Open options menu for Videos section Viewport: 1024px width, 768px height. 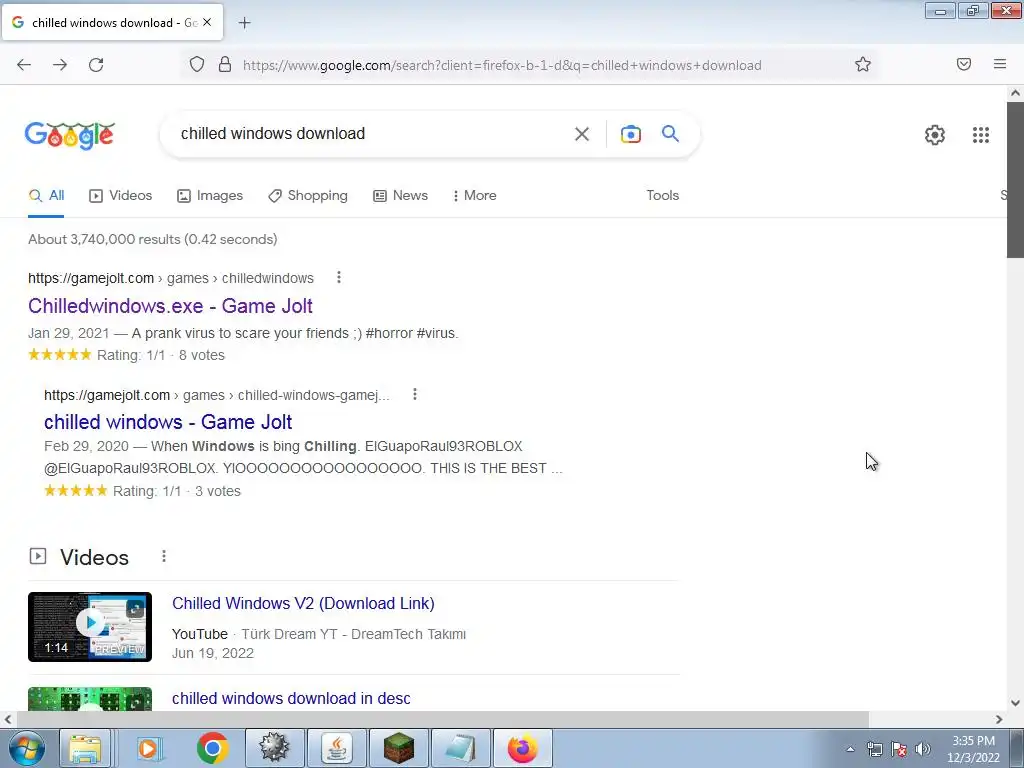(164, 556)
